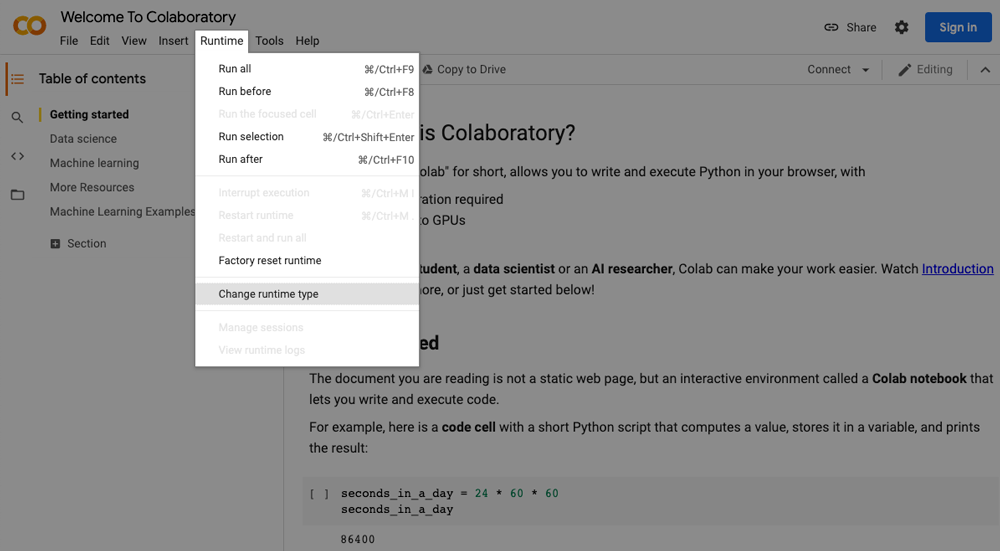Open the Help menu

pos(307,41)
